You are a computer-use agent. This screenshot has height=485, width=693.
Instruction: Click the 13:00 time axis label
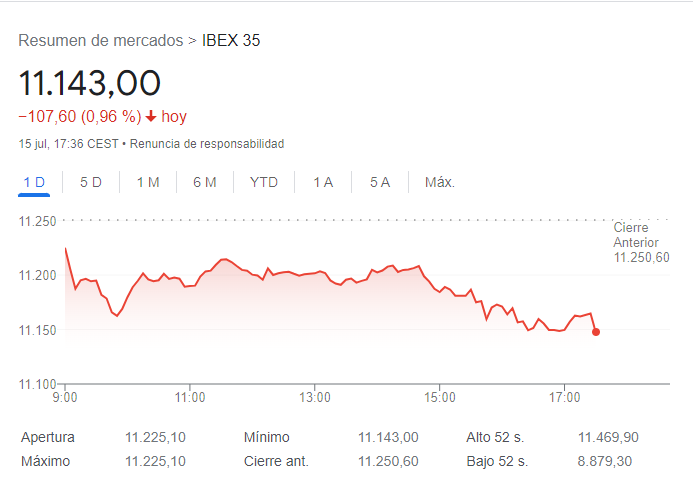tap(315, 398)
